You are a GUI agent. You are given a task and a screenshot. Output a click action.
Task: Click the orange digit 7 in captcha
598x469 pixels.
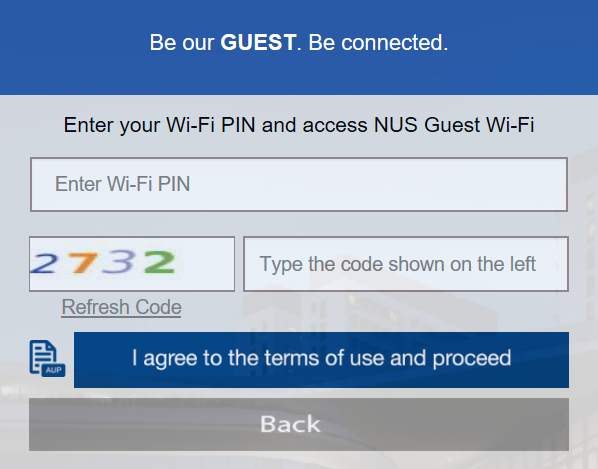pyautogui.click(x=83, y=262)
